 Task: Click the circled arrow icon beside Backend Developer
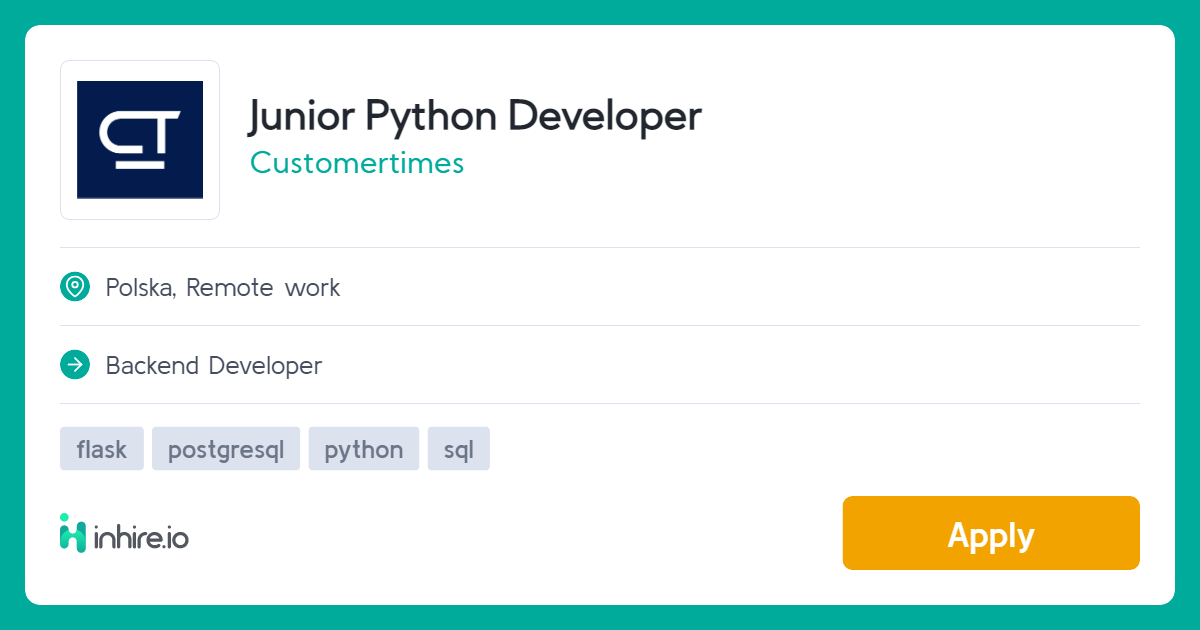(x=75, y=365)
